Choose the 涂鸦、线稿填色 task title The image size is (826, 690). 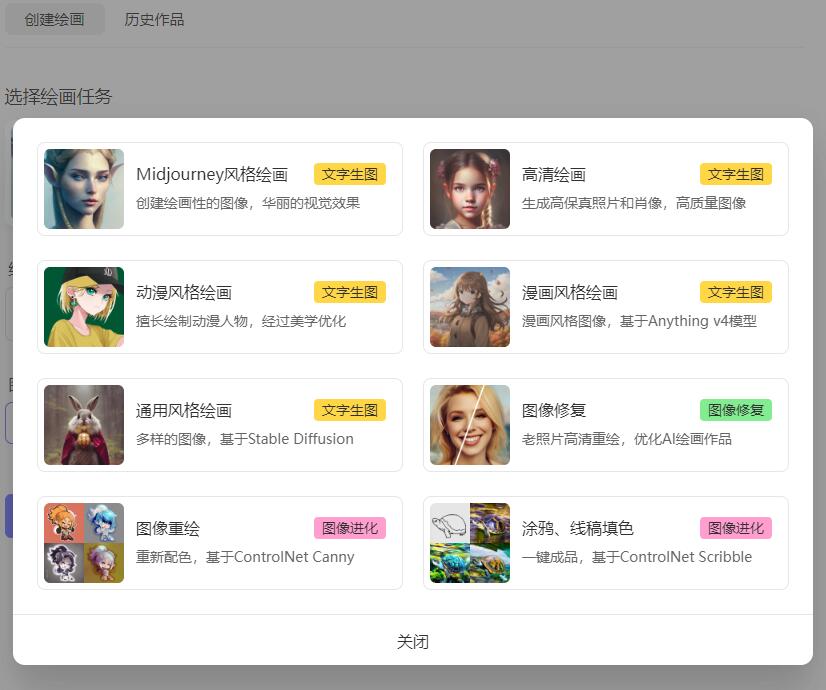578,529
